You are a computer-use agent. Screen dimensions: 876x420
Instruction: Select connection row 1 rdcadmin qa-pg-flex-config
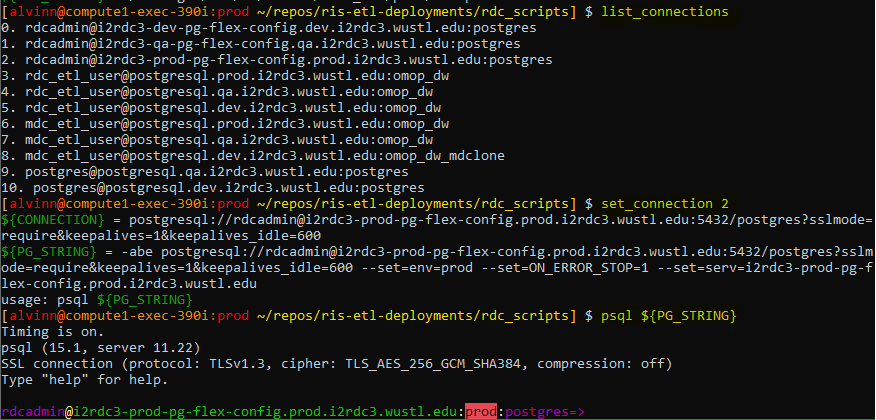coord(261,44)
